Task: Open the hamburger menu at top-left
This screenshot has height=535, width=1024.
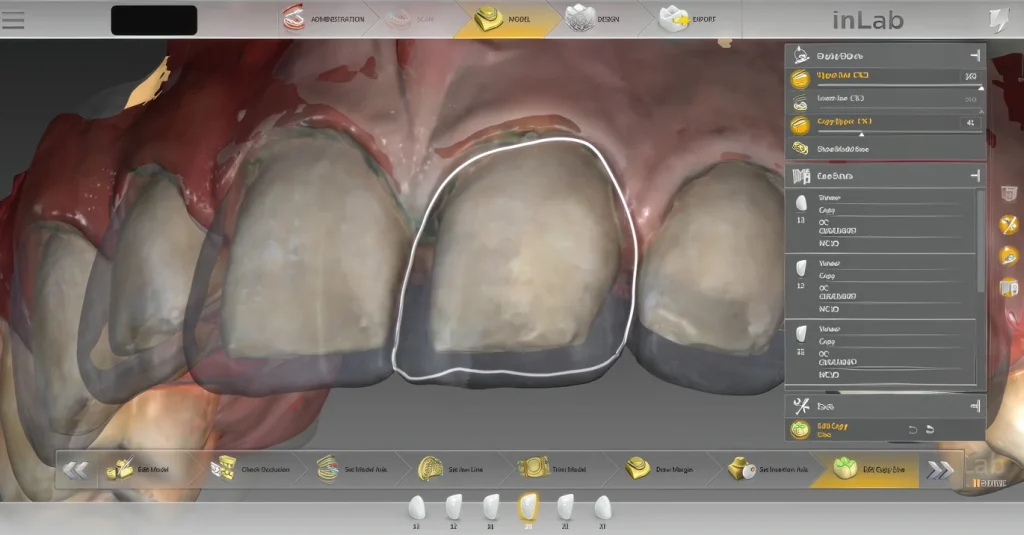Action: coord(14,20)
